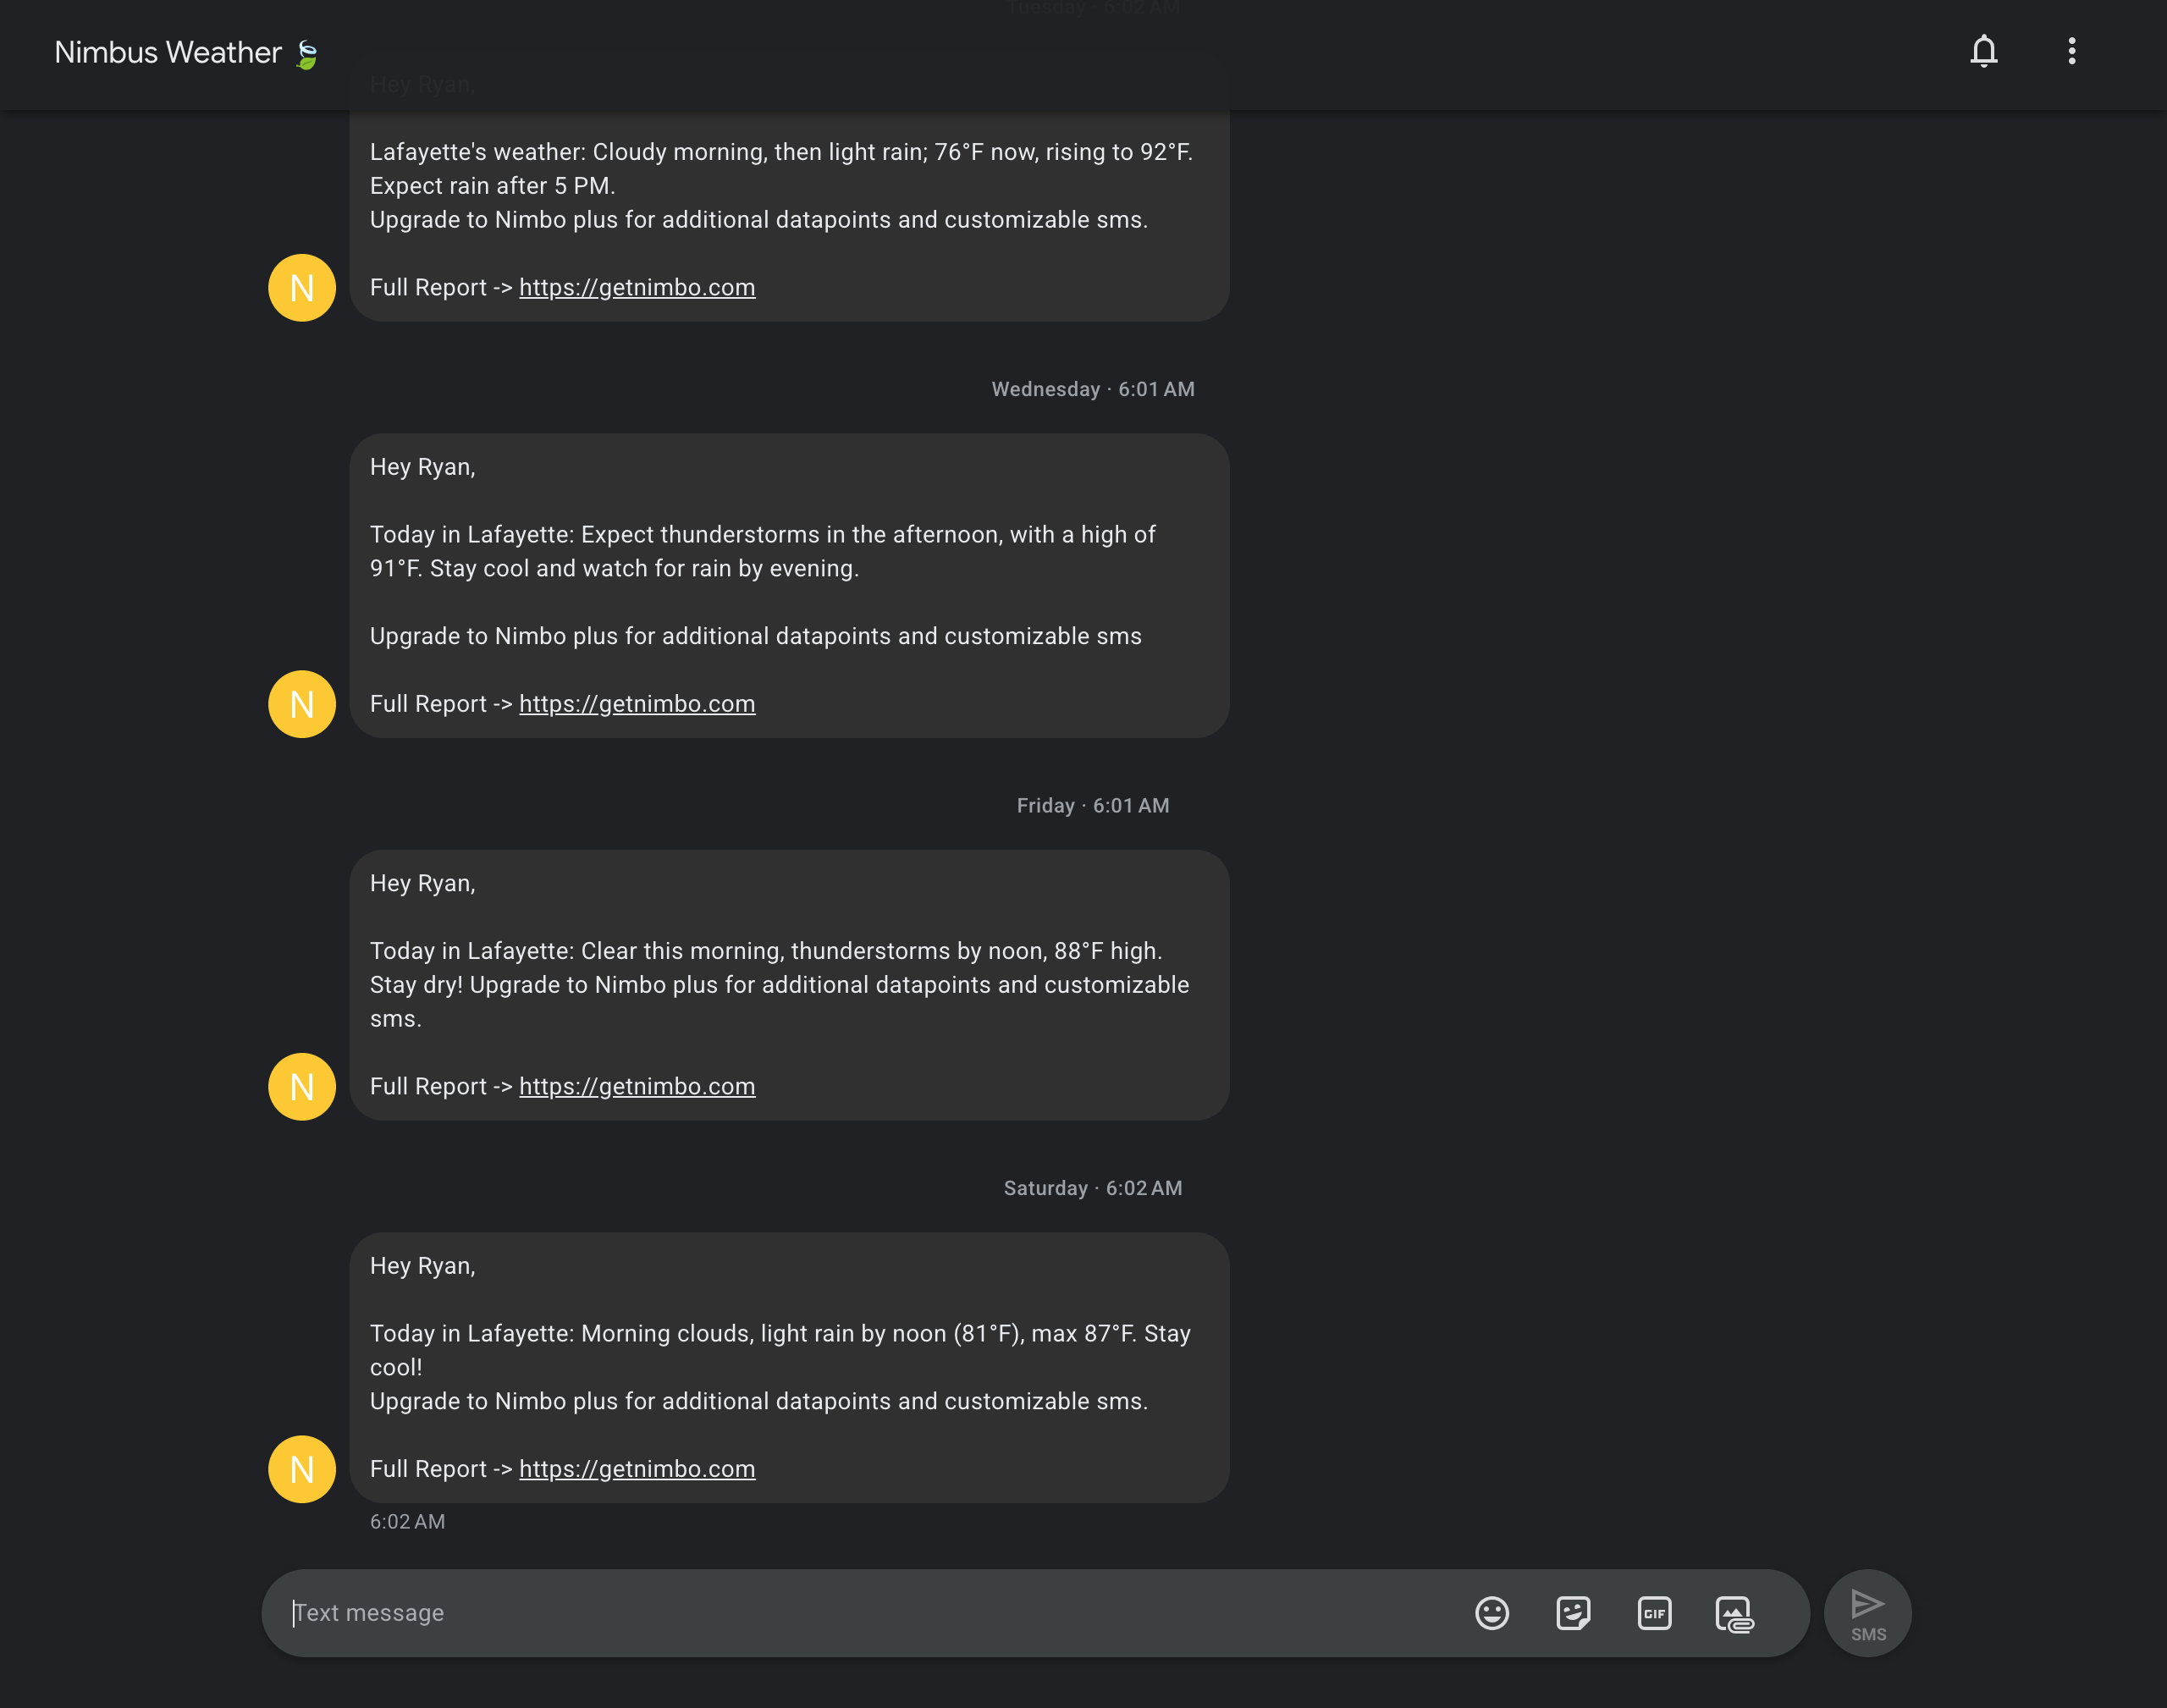Open the emoji picker
The image size is (2167, 1708).
coord(1492,1613)
